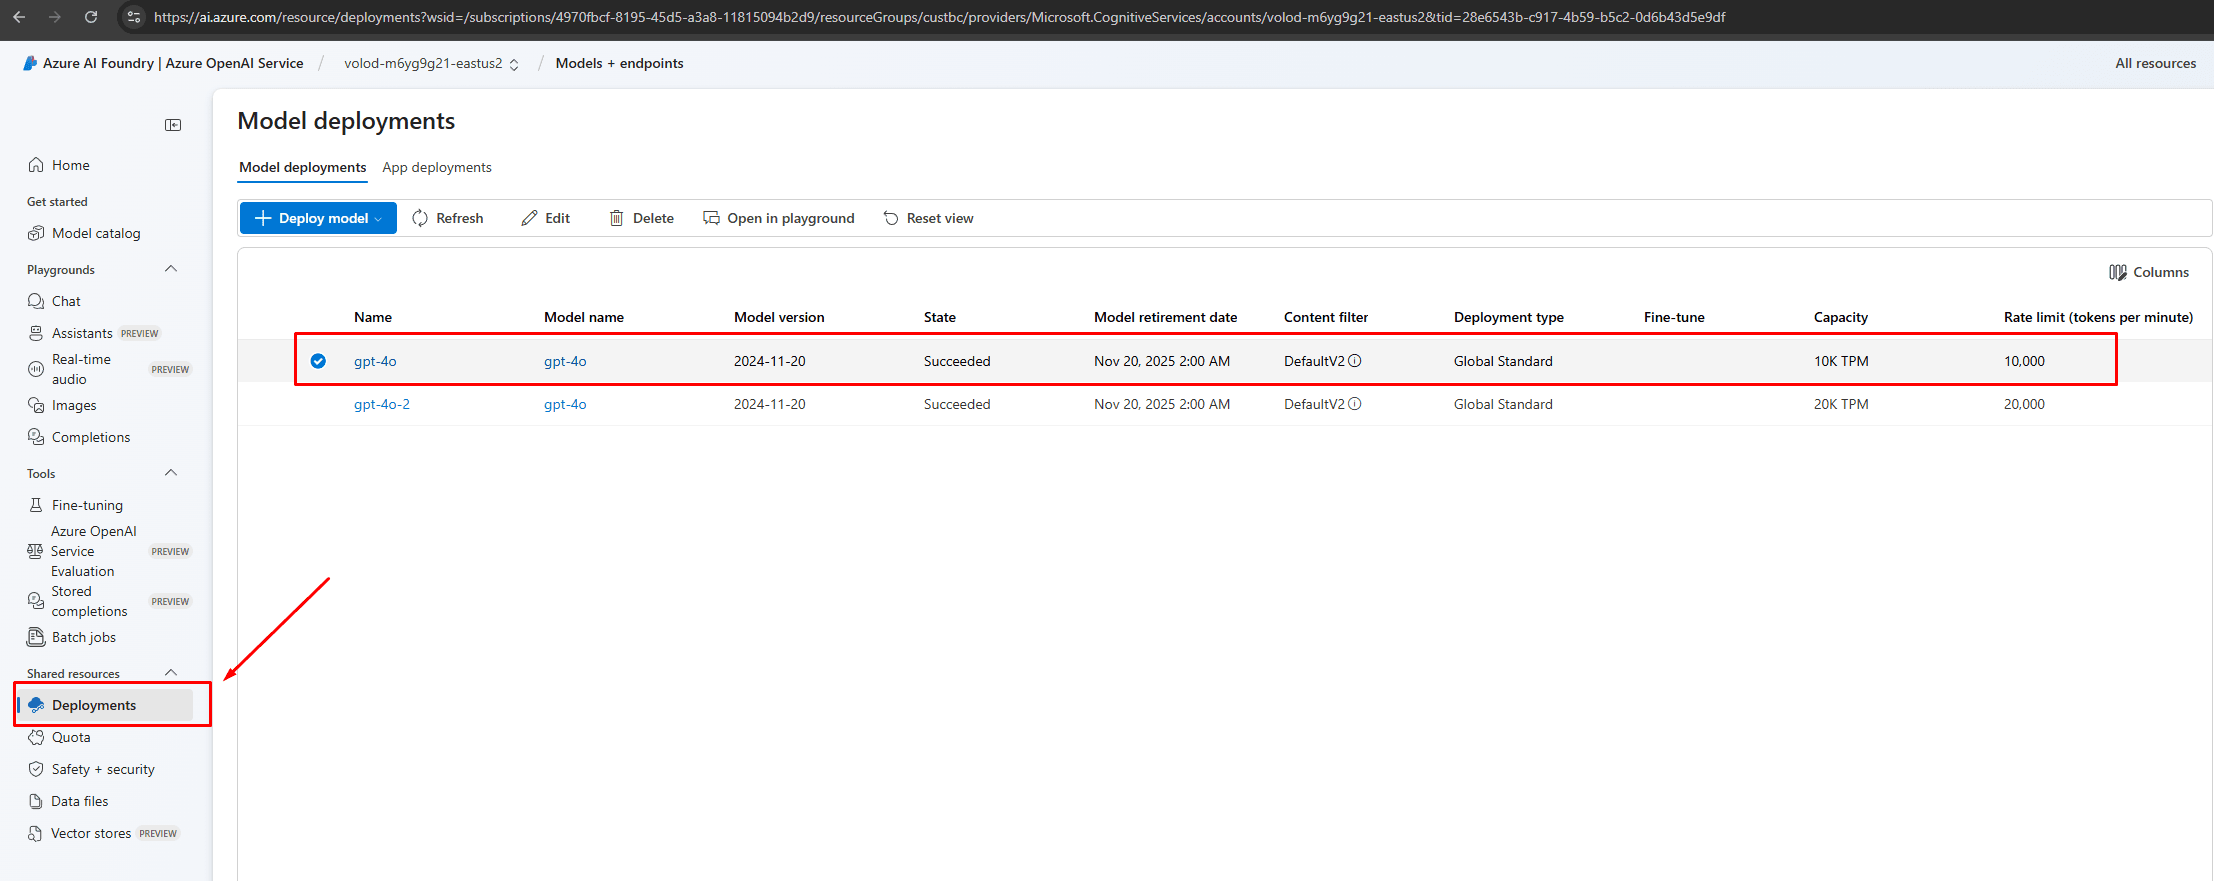The image size is (2214, 881).
Task: Click the 20K TPM capacity cell
Action: [x=1841, y=404]
